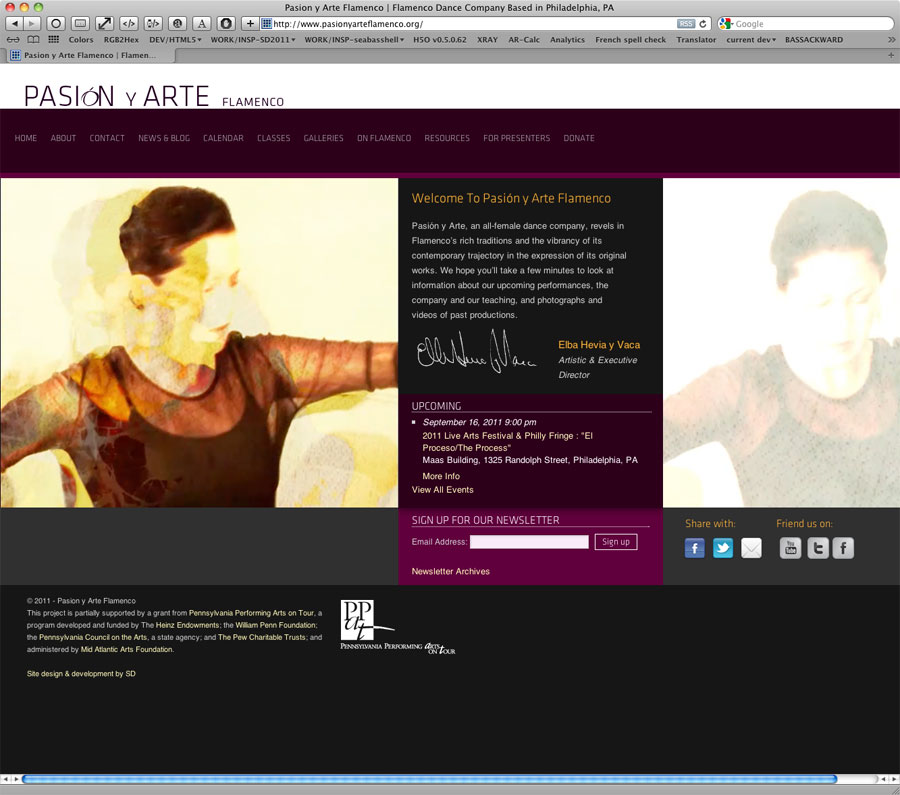
Task: Share the page via blue Facebook icon
Action: point(694,548)
